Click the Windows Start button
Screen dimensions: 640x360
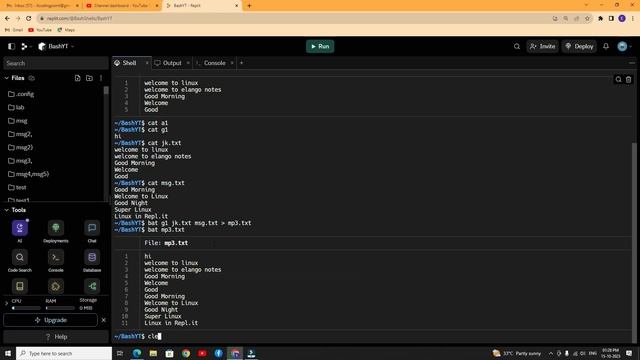pyautogui.click(x=8, y=353)
